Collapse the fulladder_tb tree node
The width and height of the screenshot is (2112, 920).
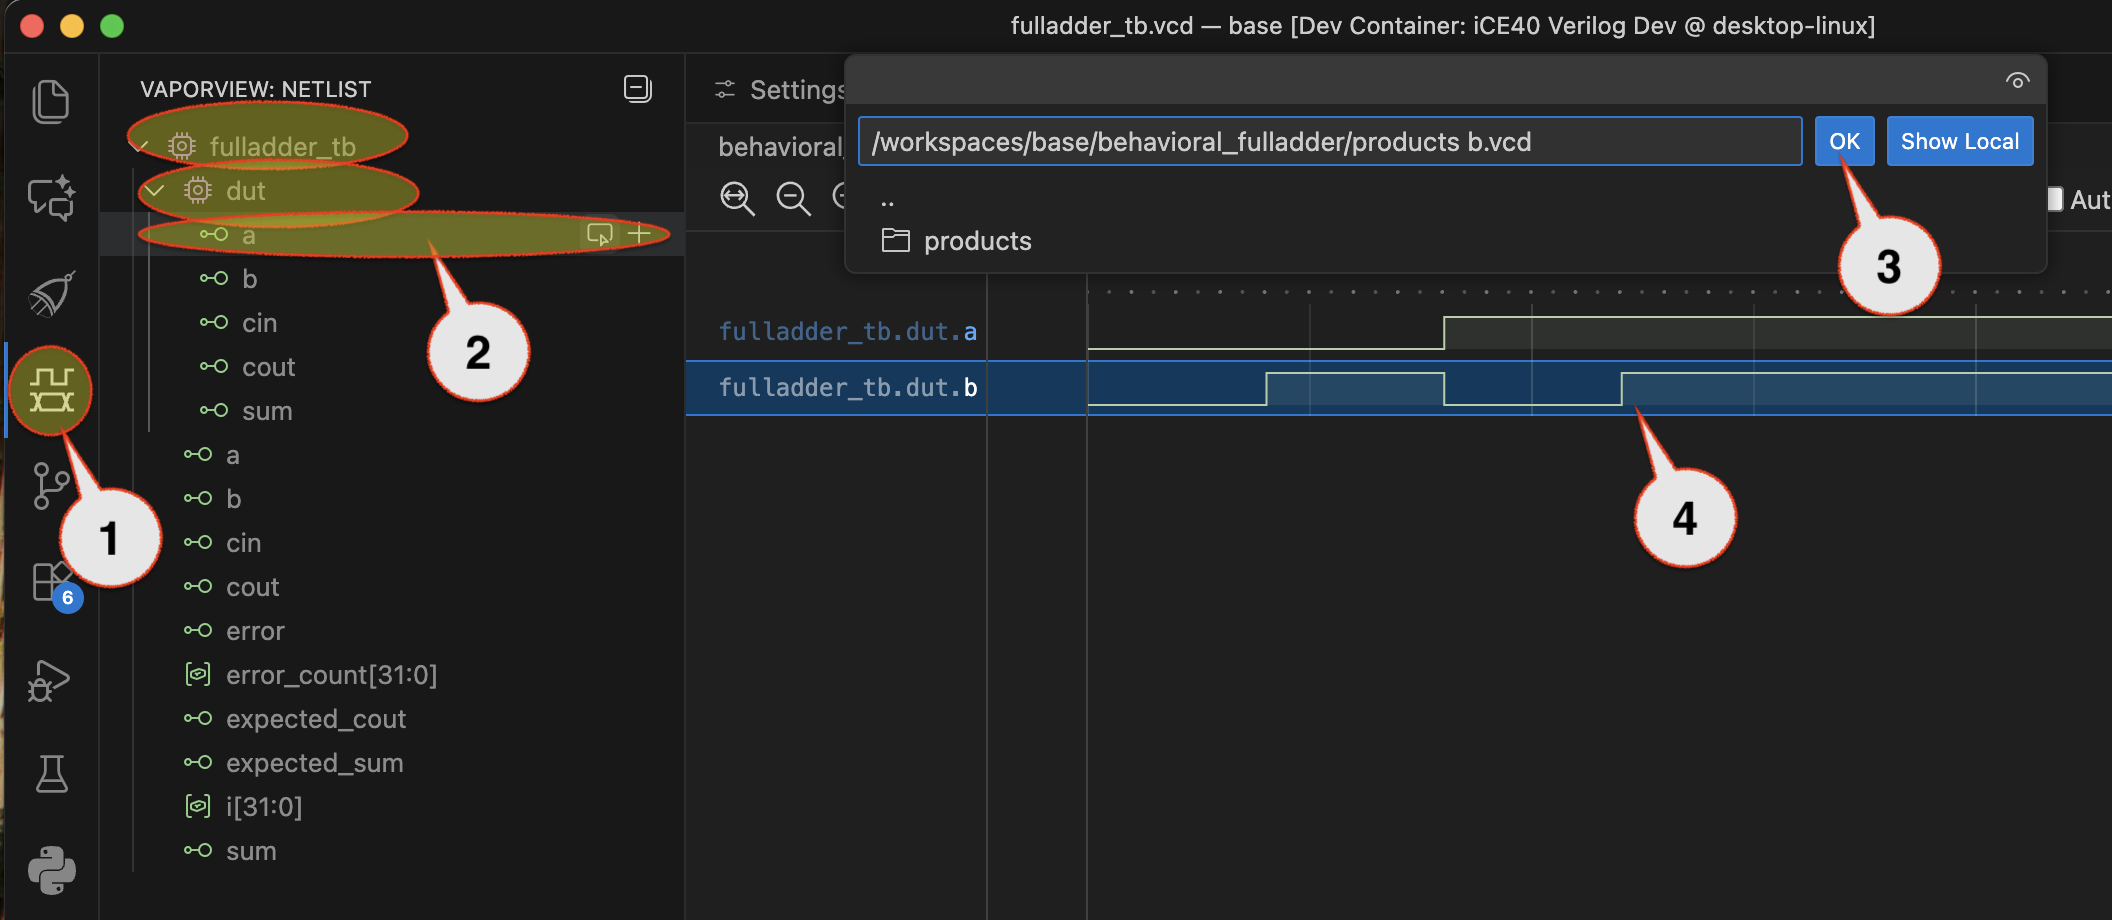coord(140,147)
